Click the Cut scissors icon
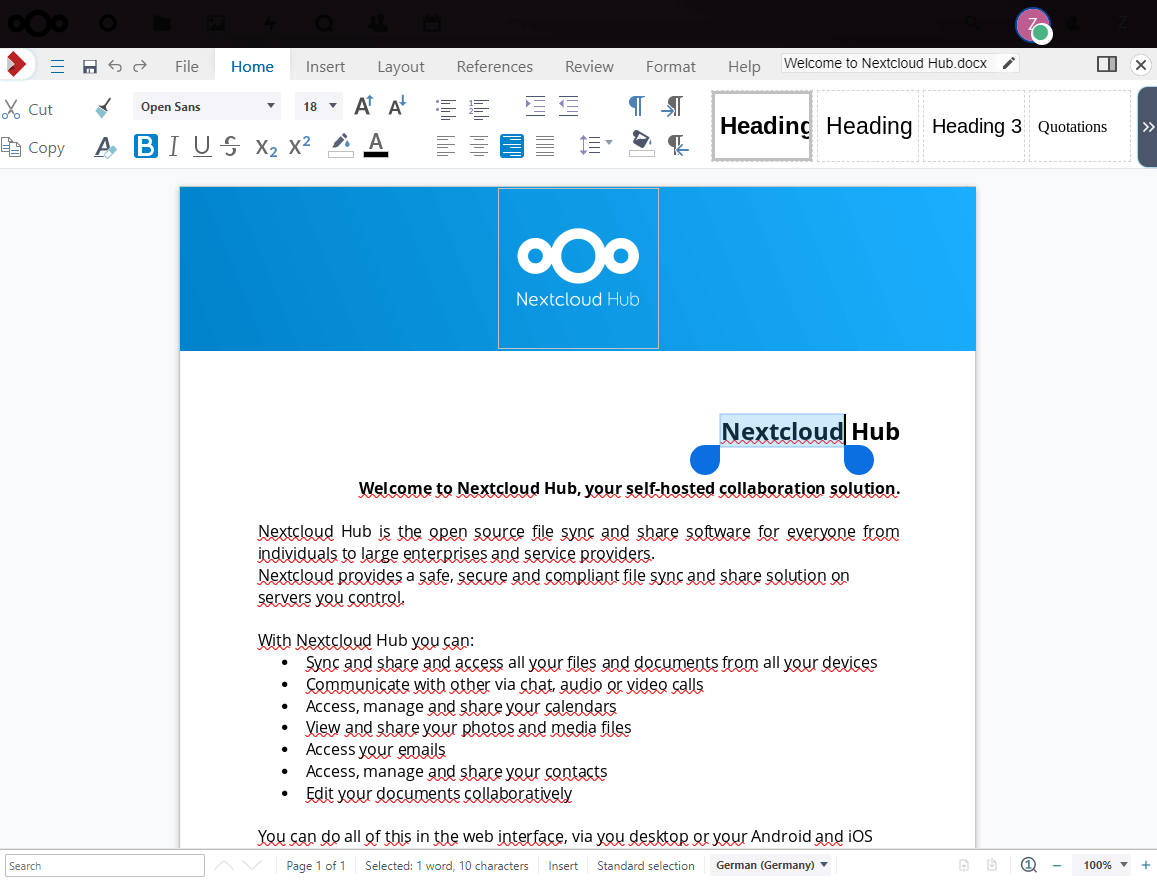The height and width of the screenshot is (880, 1157). 11,109
